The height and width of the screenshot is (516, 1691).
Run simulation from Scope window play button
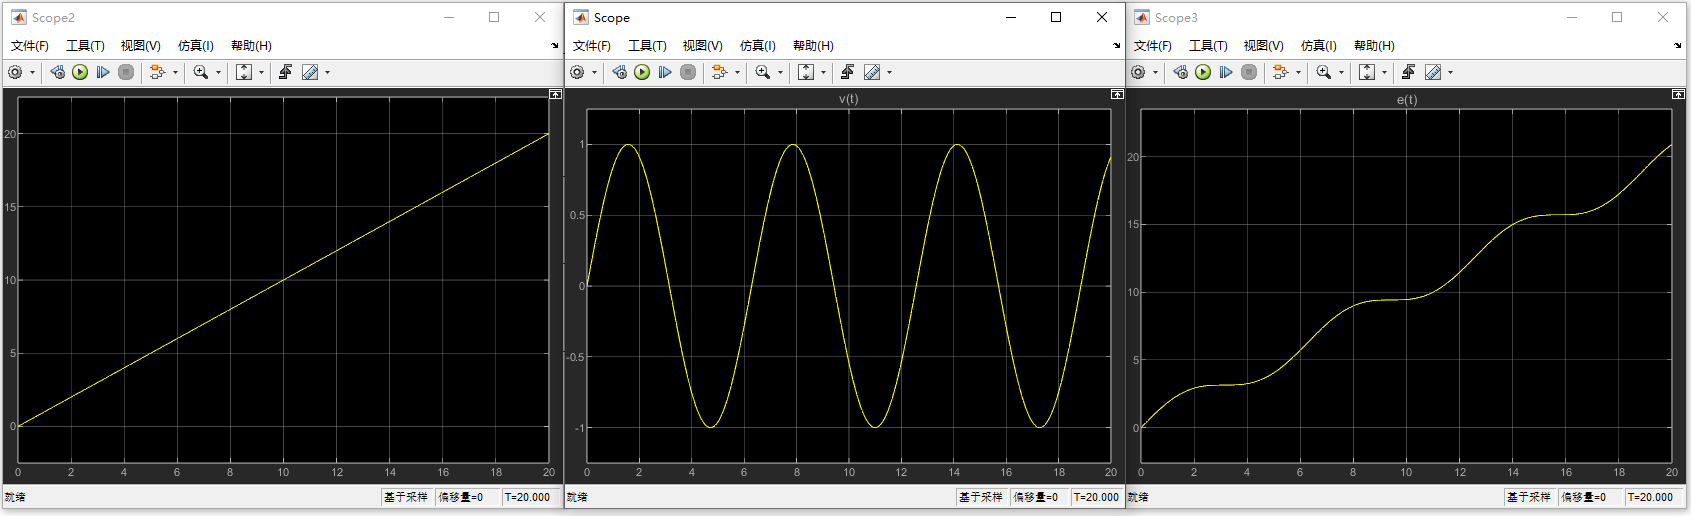(642, 72)
